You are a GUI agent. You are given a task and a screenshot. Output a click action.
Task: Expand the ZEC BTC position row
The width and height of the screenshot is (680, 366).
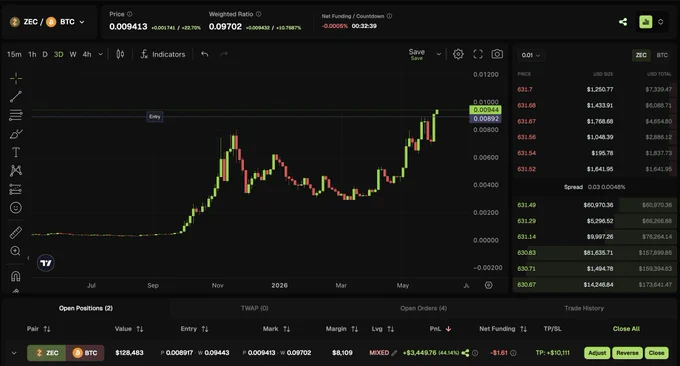point(14,353)
